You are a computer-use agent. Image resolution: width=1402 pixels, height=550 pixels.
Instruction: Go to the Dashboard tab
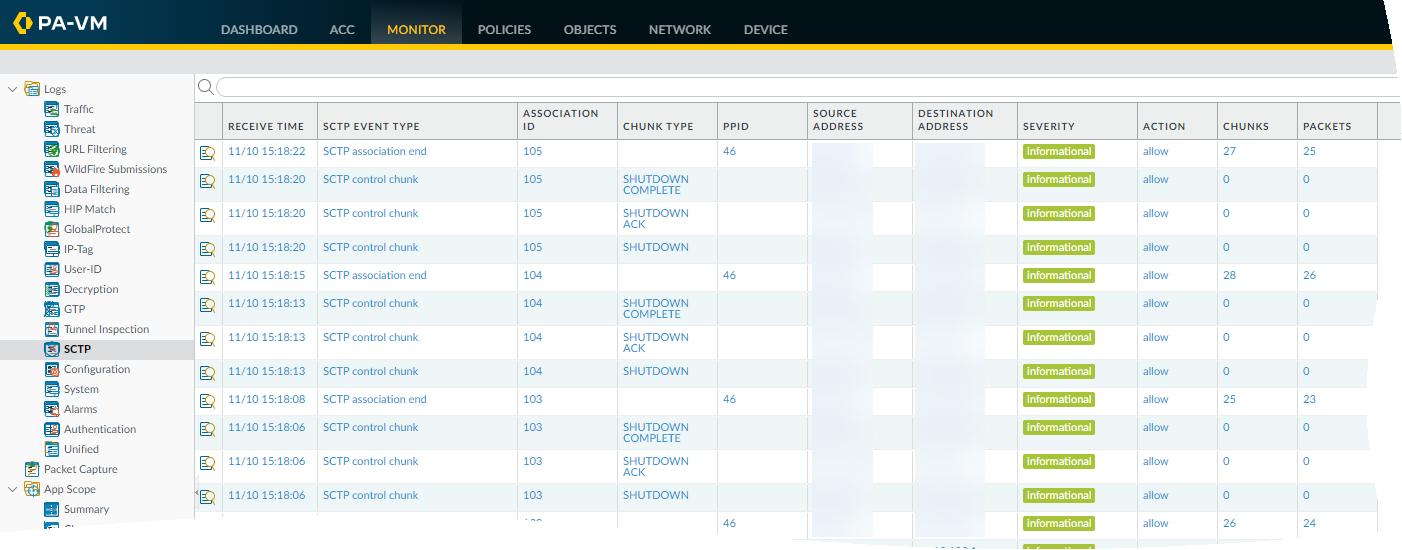pos(259,29)
